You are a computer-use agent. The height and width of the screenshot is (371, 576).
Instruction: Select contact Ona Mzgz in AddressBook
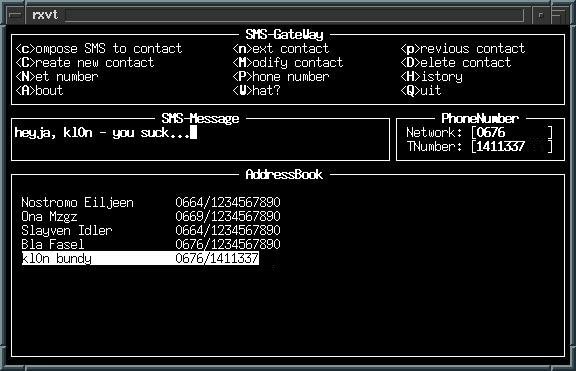(151, 216)
